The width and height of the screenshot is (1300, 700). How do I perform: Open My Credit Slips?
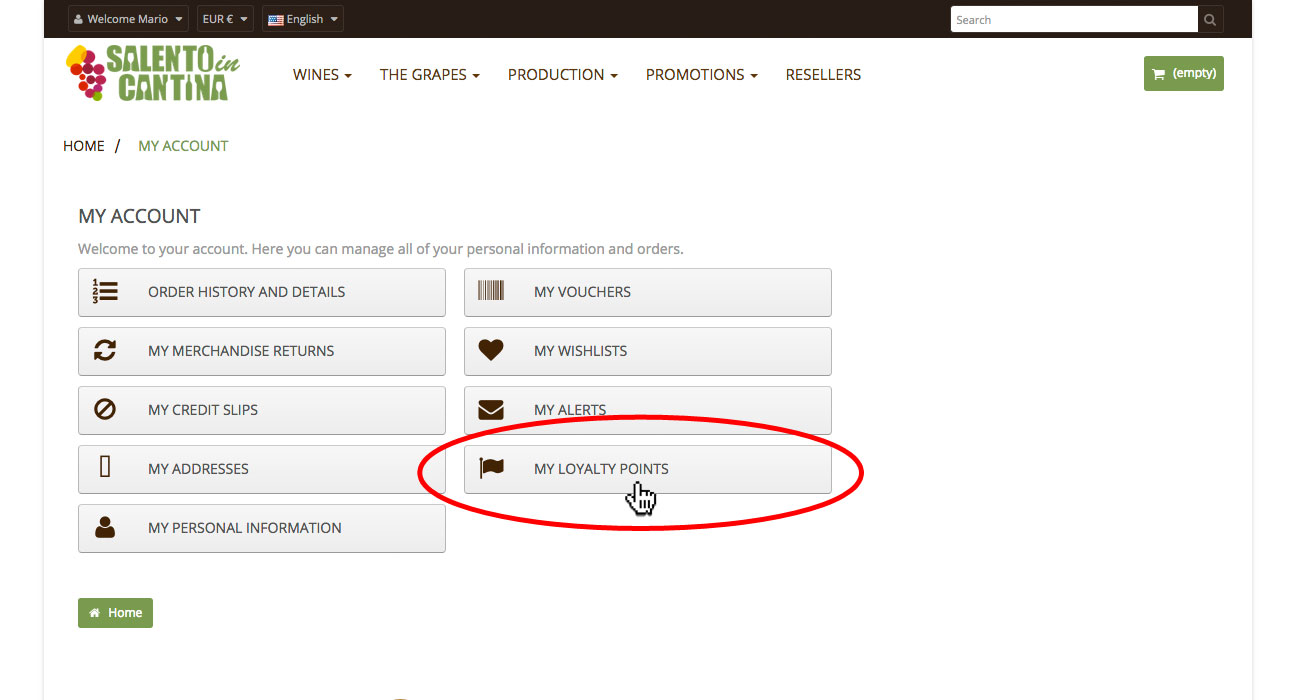pos(261,410)
